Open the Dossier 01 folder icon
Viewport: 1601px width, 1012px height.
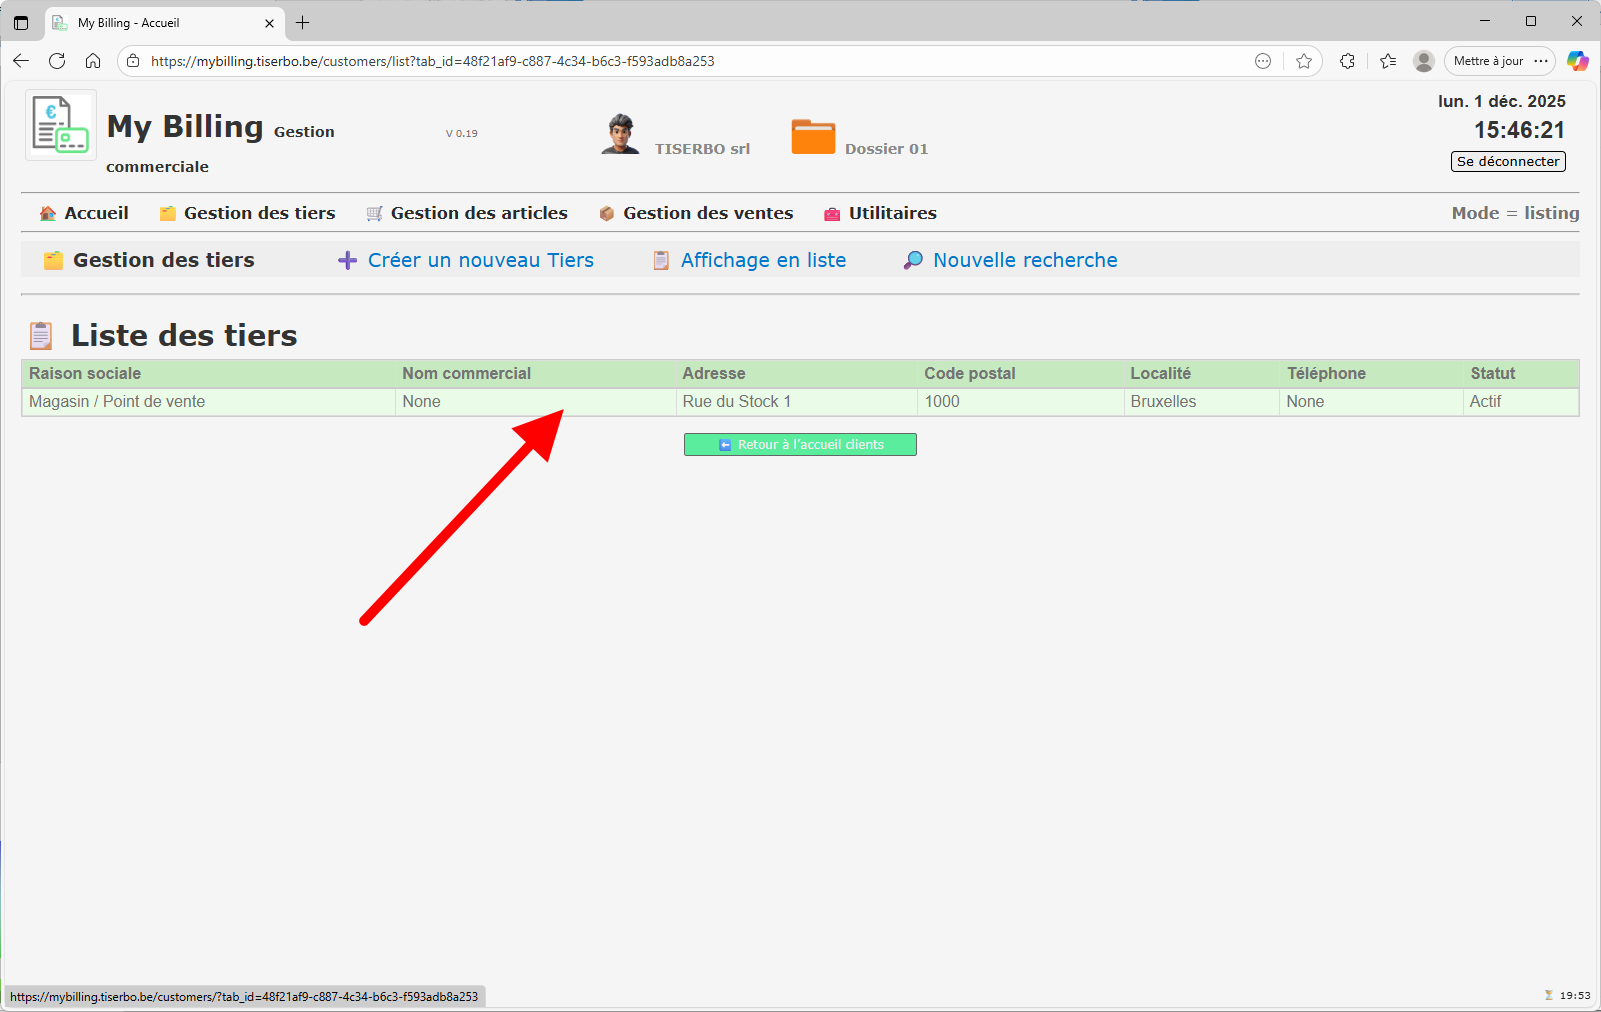click(x=813, y=137)
